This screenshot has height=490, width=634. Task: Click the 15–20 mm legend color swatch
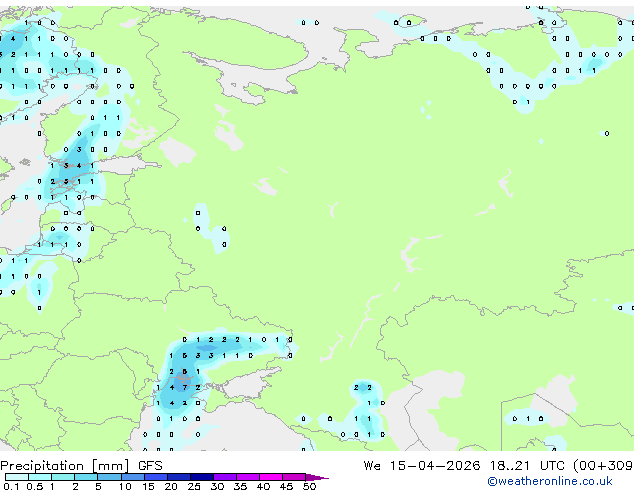tap(156, 477)
